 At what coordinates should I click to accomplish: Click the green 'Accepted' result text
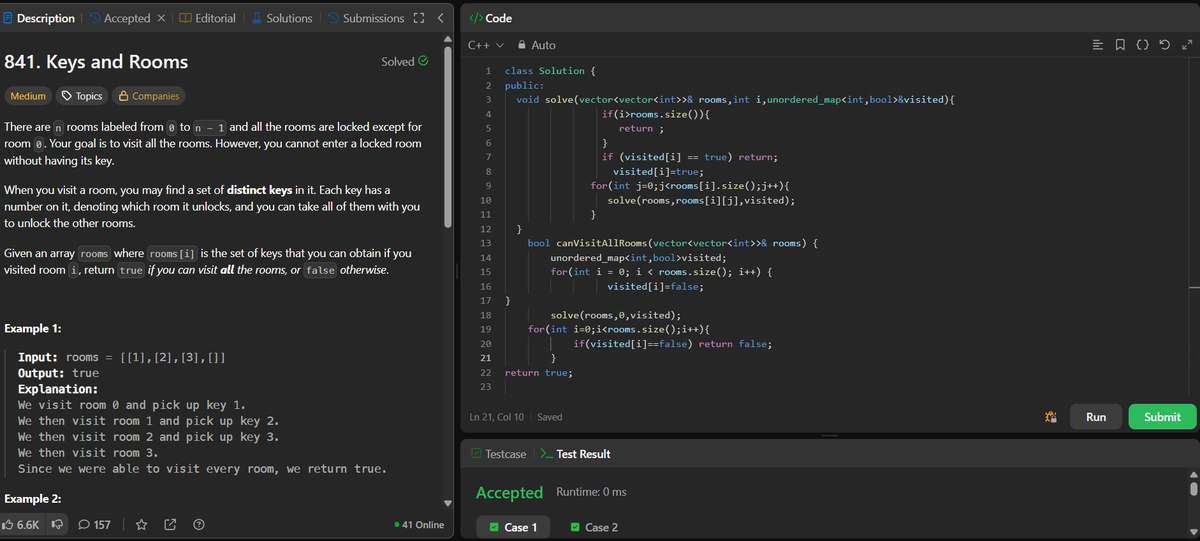coord(509,492)
